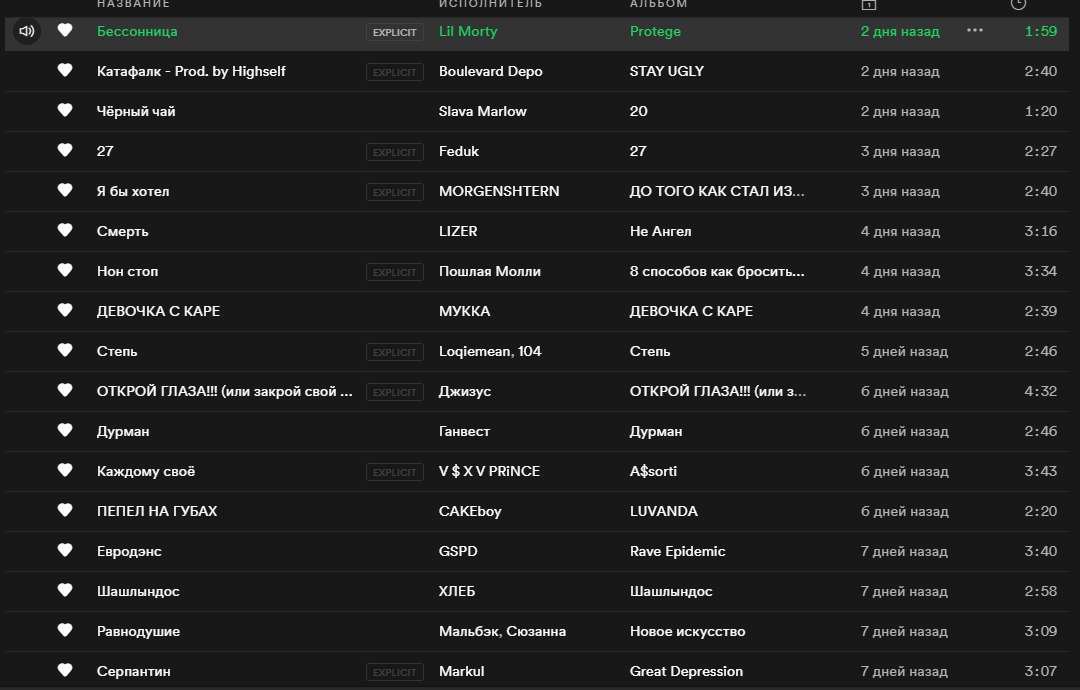Open the Новое искусство album

point(687,631)
